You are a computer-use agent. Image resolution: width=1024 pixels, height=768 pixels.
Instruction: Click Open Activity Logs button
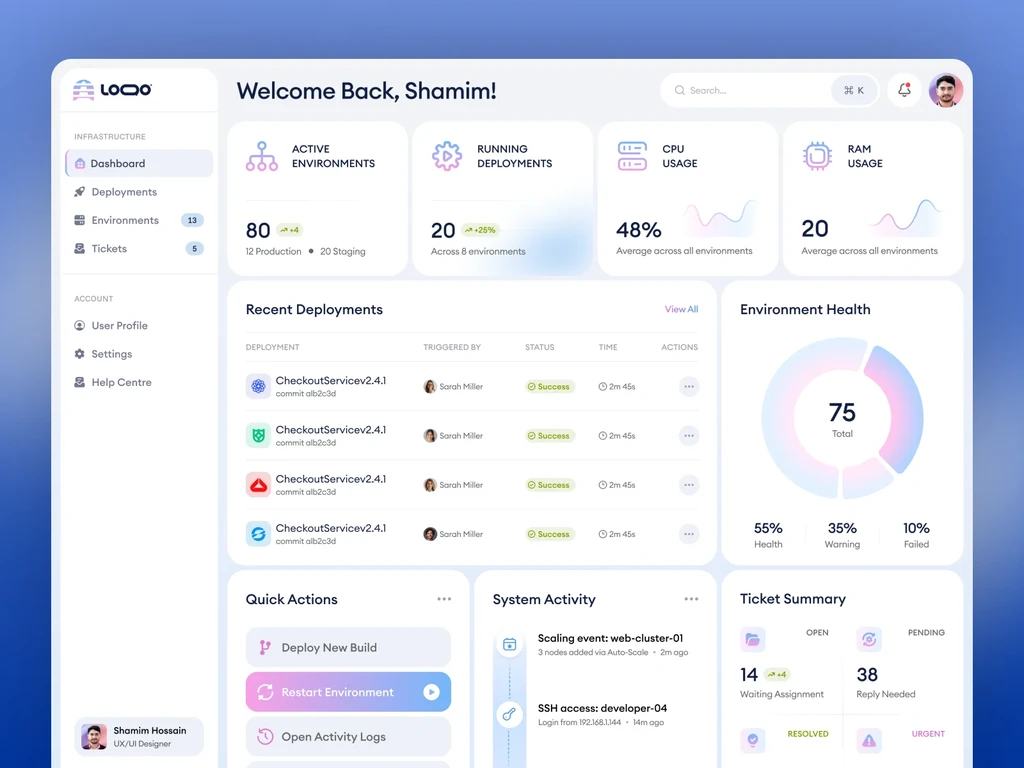coord(348,736)
